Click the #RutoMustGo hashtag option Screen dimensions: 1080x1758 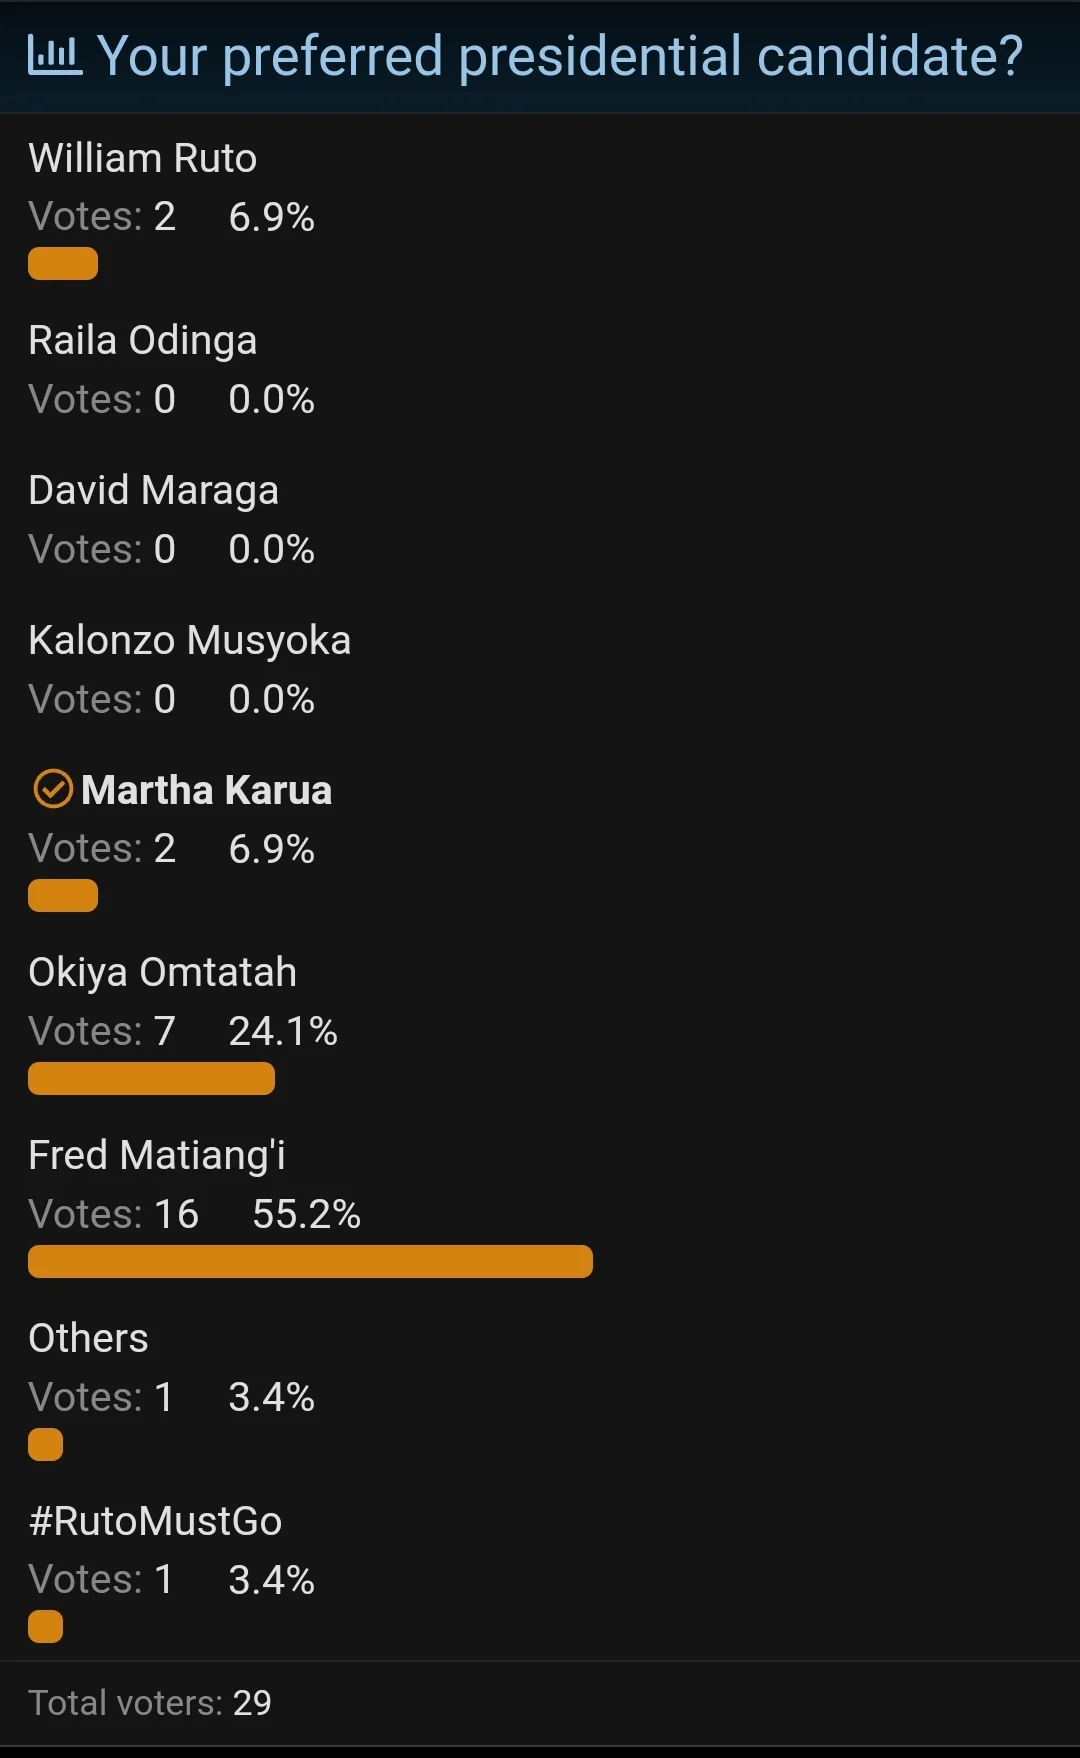click(155, 1521)
